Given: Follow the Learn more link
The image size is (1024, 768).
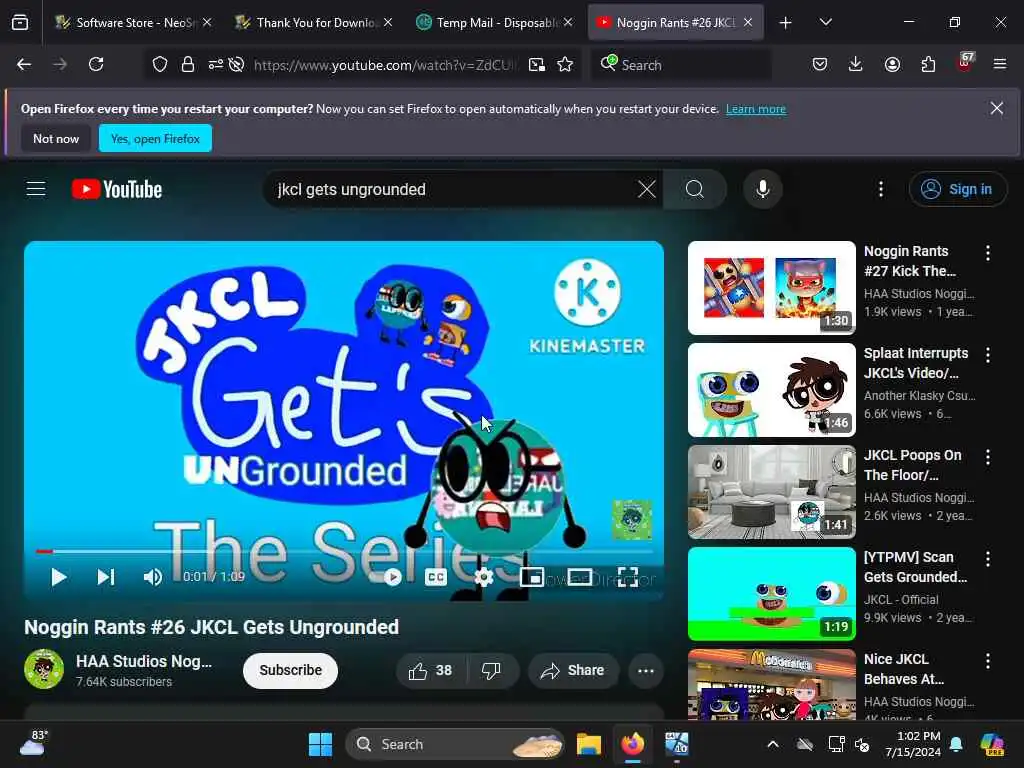Looking at the screenshot, I should tap(756, 109).
